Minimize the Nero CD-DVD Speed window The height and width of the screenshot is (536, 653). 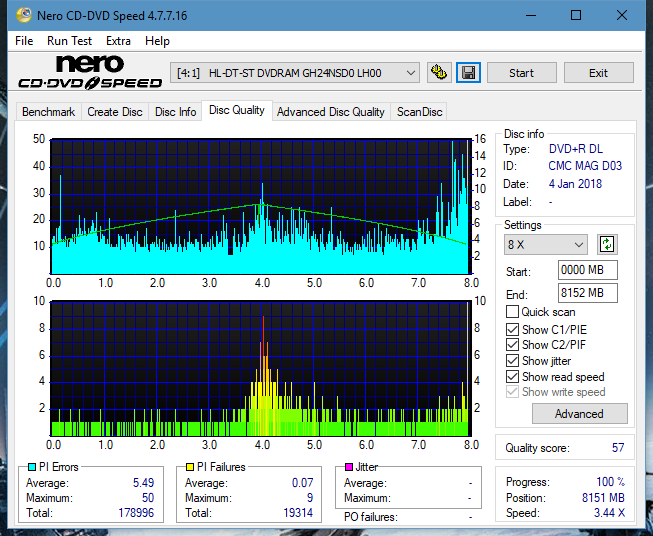click(531, 15)
